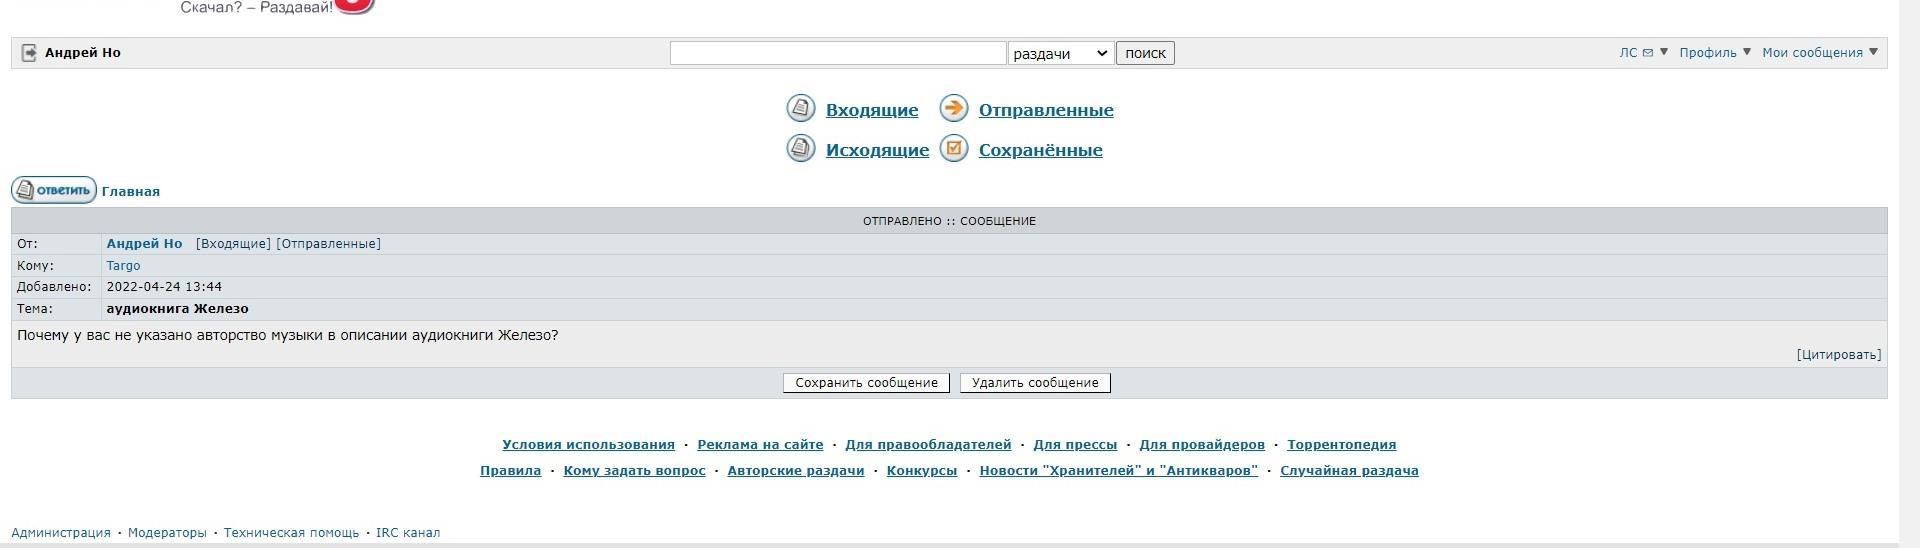This screenshot has height=548, width=1920.
Task: Click the orange arrow icon beside Отправленные
Action: (954, 108)
